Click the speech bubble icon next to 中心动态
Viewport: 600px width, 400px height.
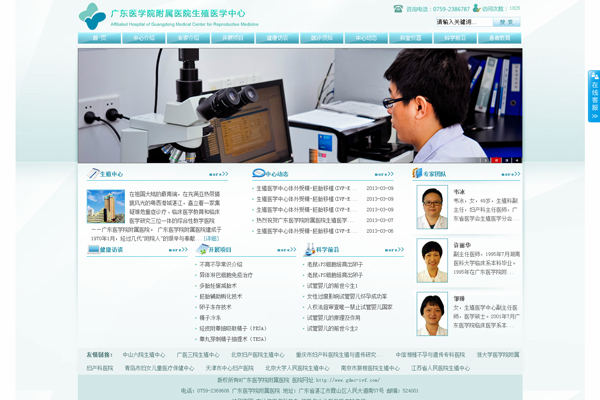(259, 173)
